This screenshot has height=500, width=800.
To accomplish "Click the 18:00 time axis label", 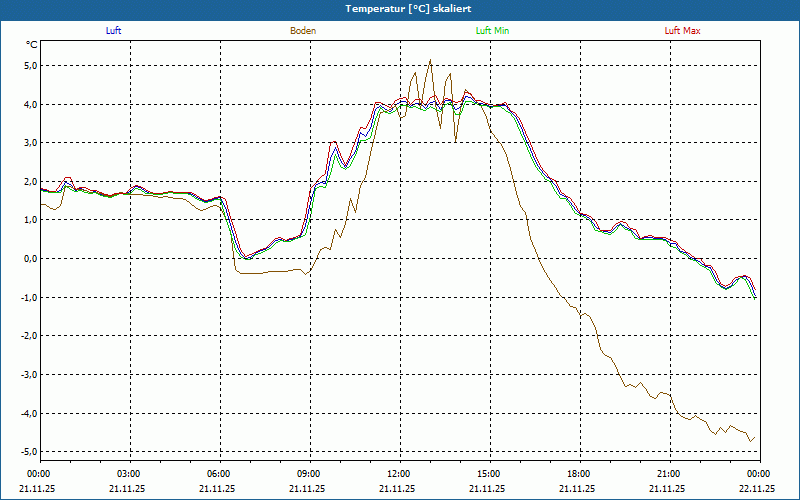I will pos(580,474).
